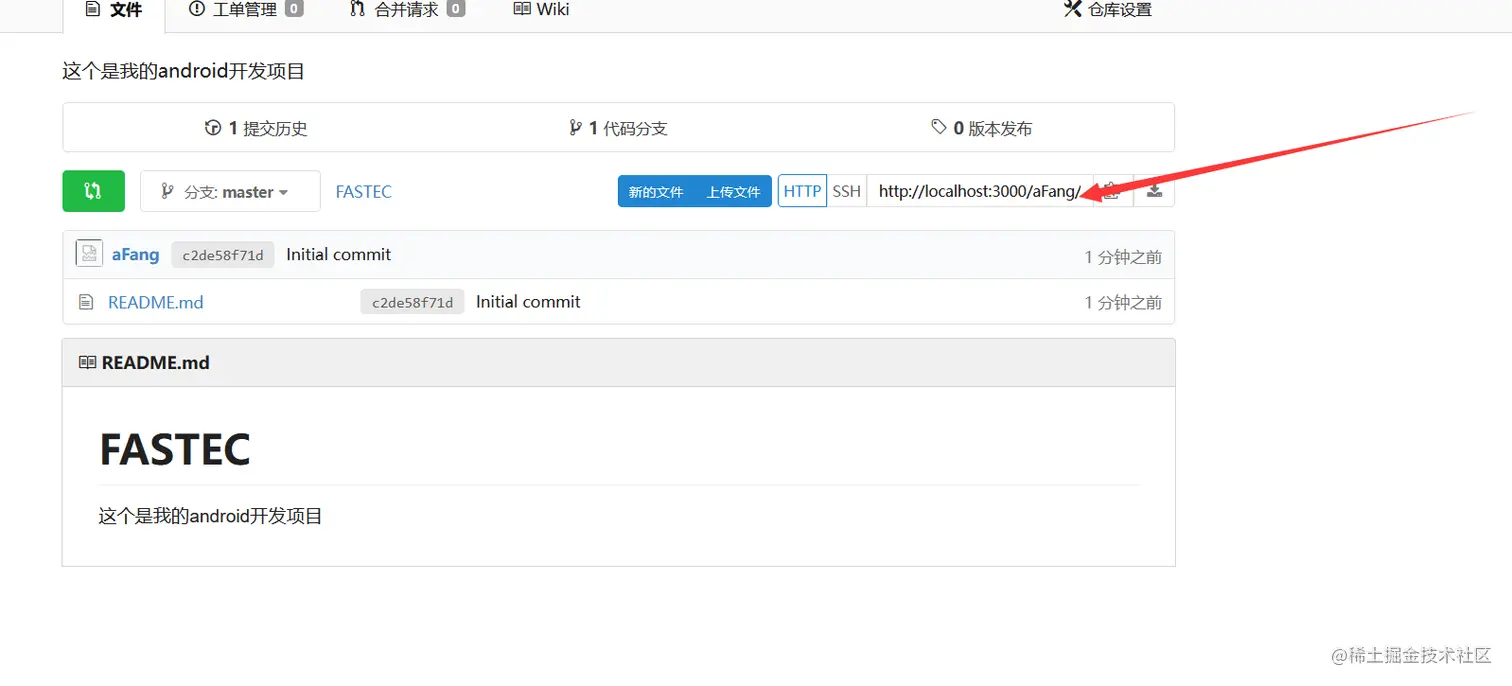
Task: View 0 版本发布 releases
Action: coord(982,128)
